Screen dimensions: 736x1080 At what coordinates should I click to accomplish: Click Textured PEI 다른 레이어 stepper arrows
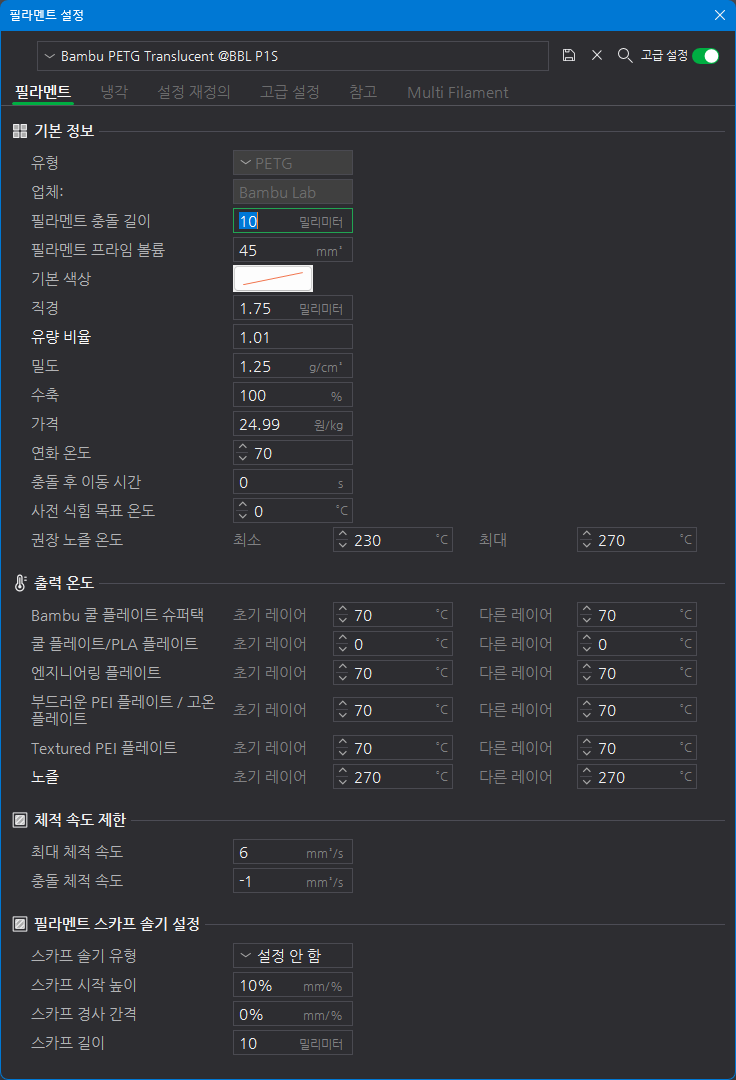[x=587, y=747]
